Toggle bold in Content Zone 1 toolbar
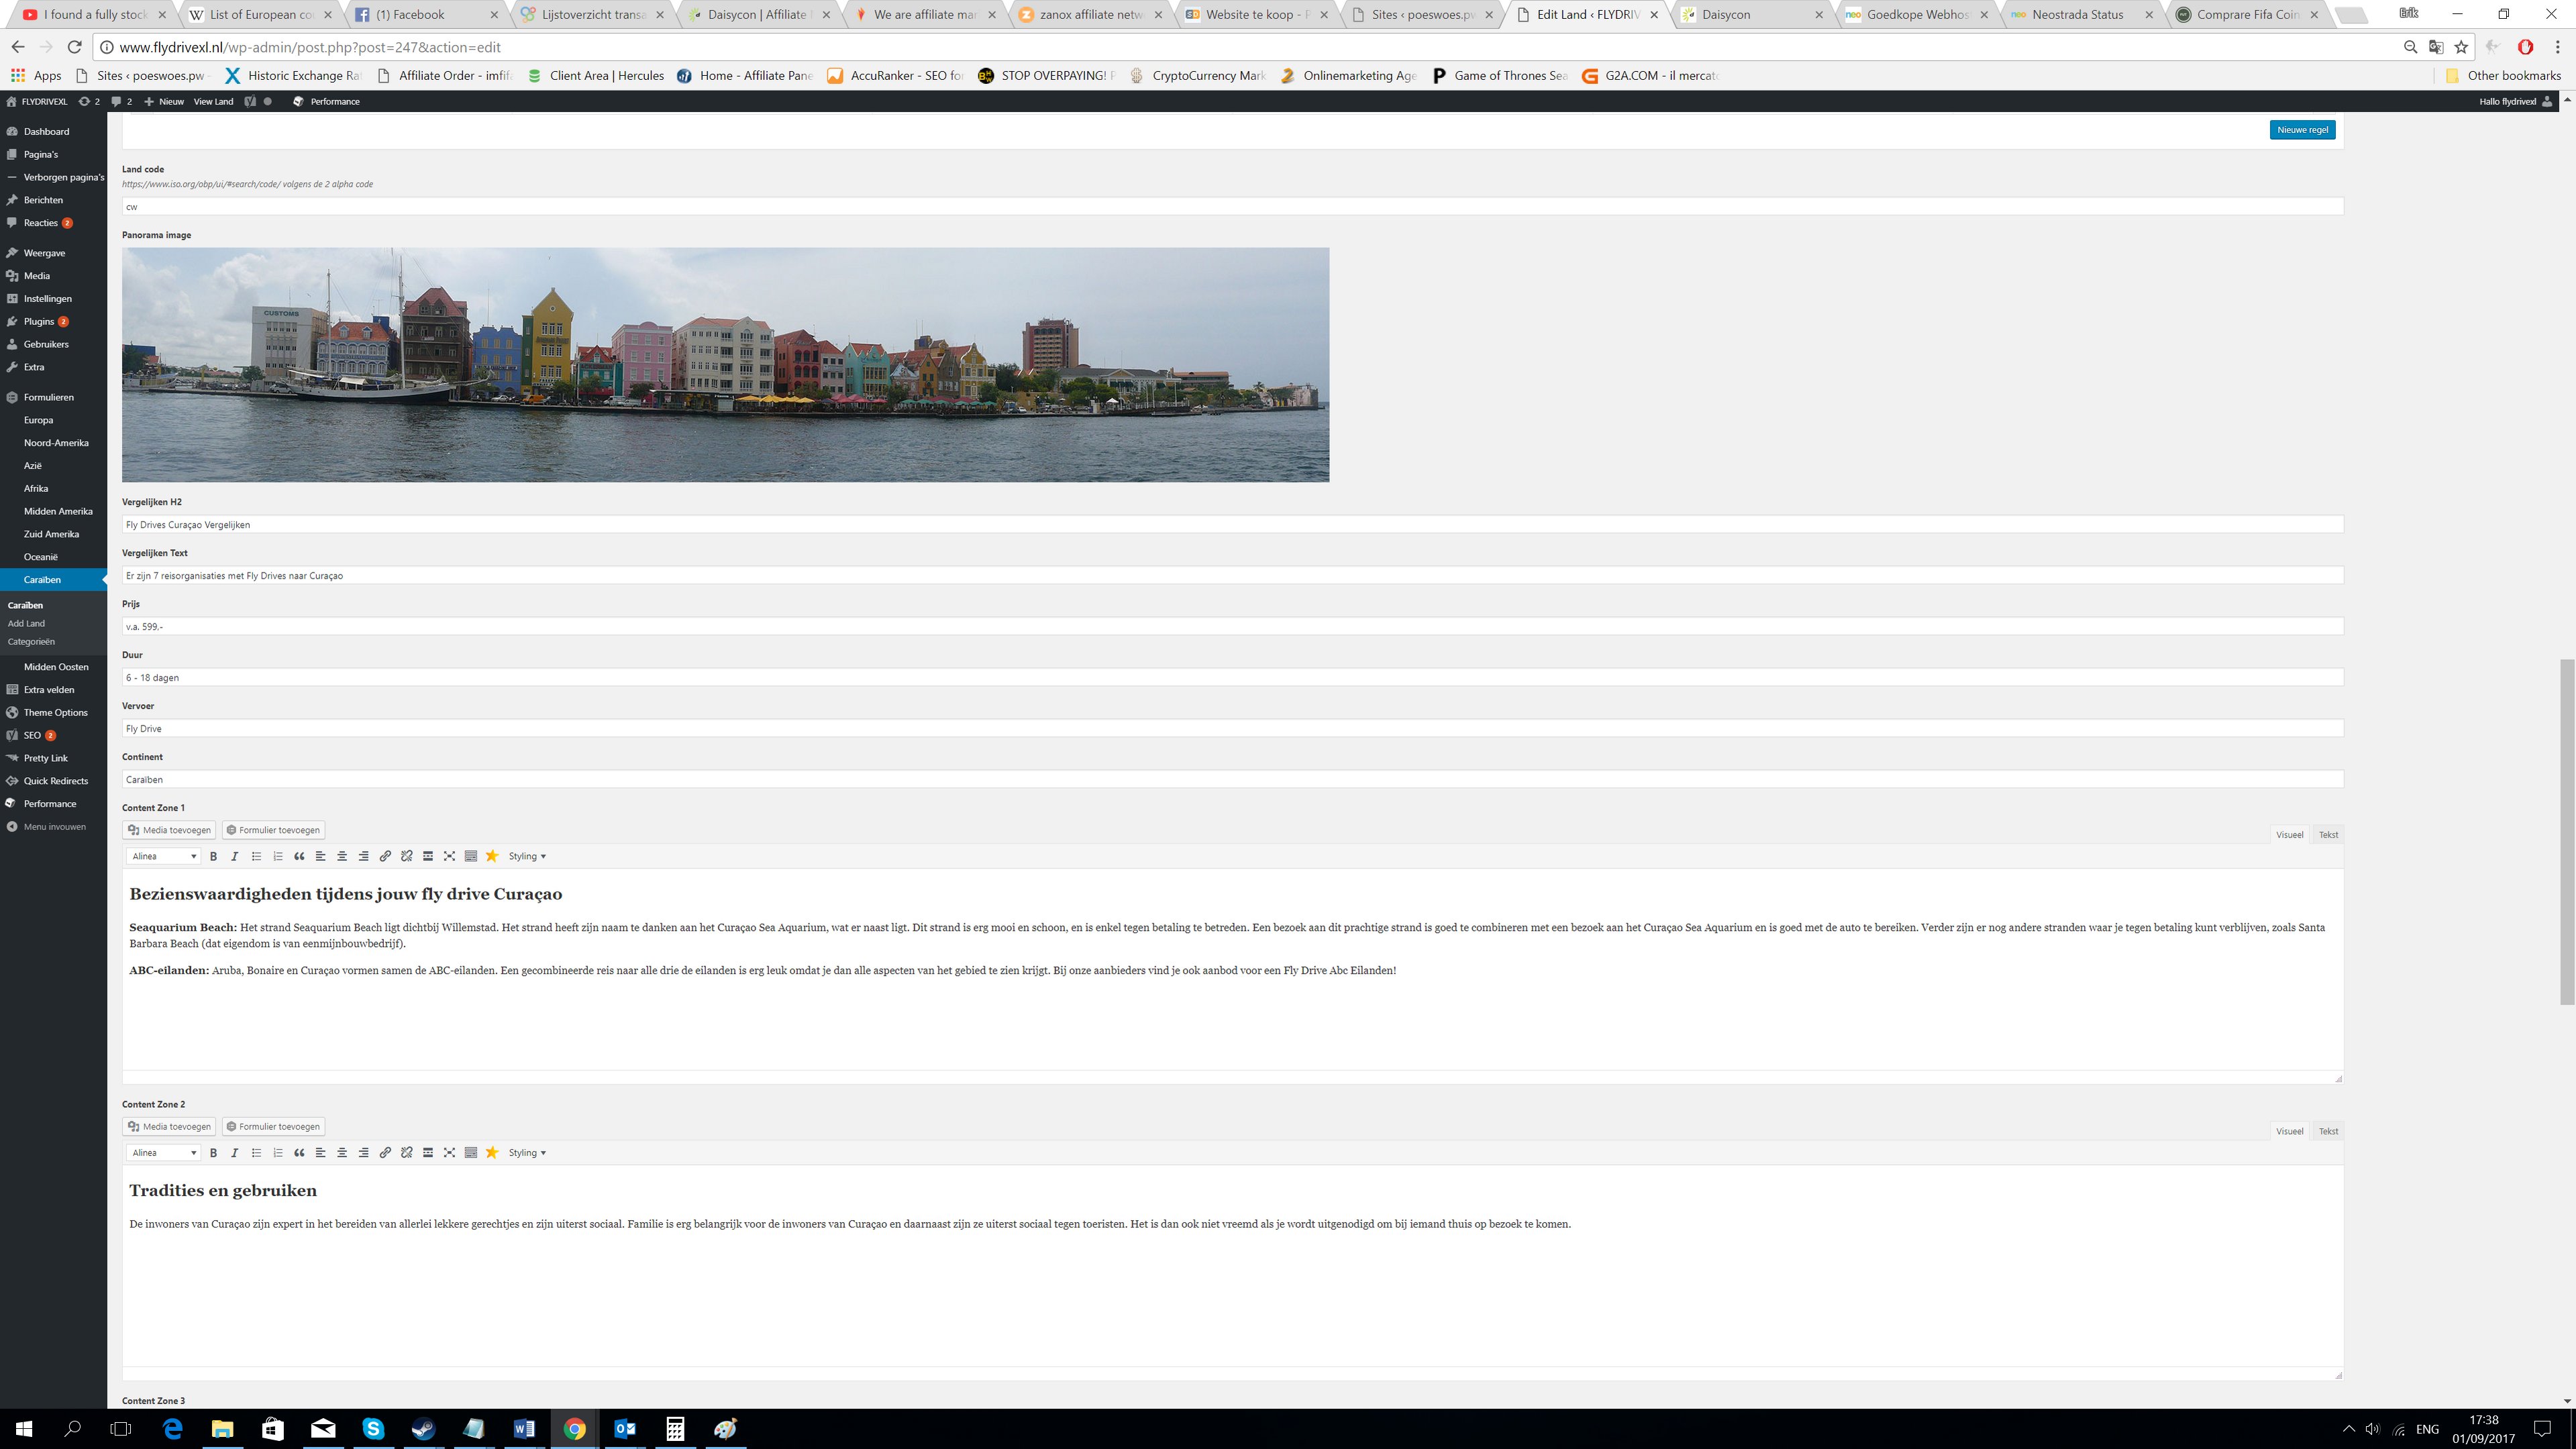 click(213, 856)
